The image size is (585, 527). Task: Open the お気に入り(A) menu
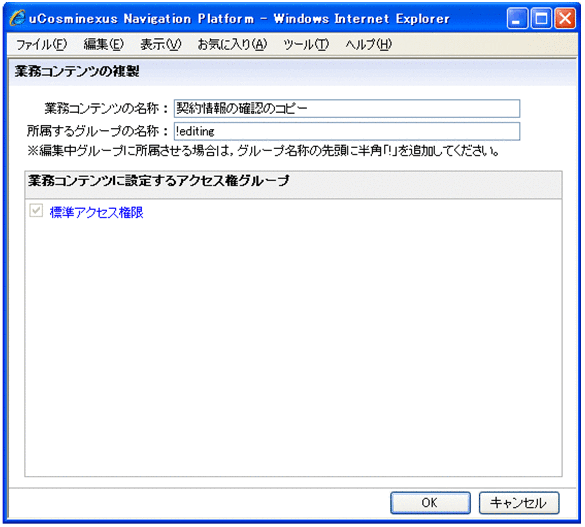(x=232, y=44)
